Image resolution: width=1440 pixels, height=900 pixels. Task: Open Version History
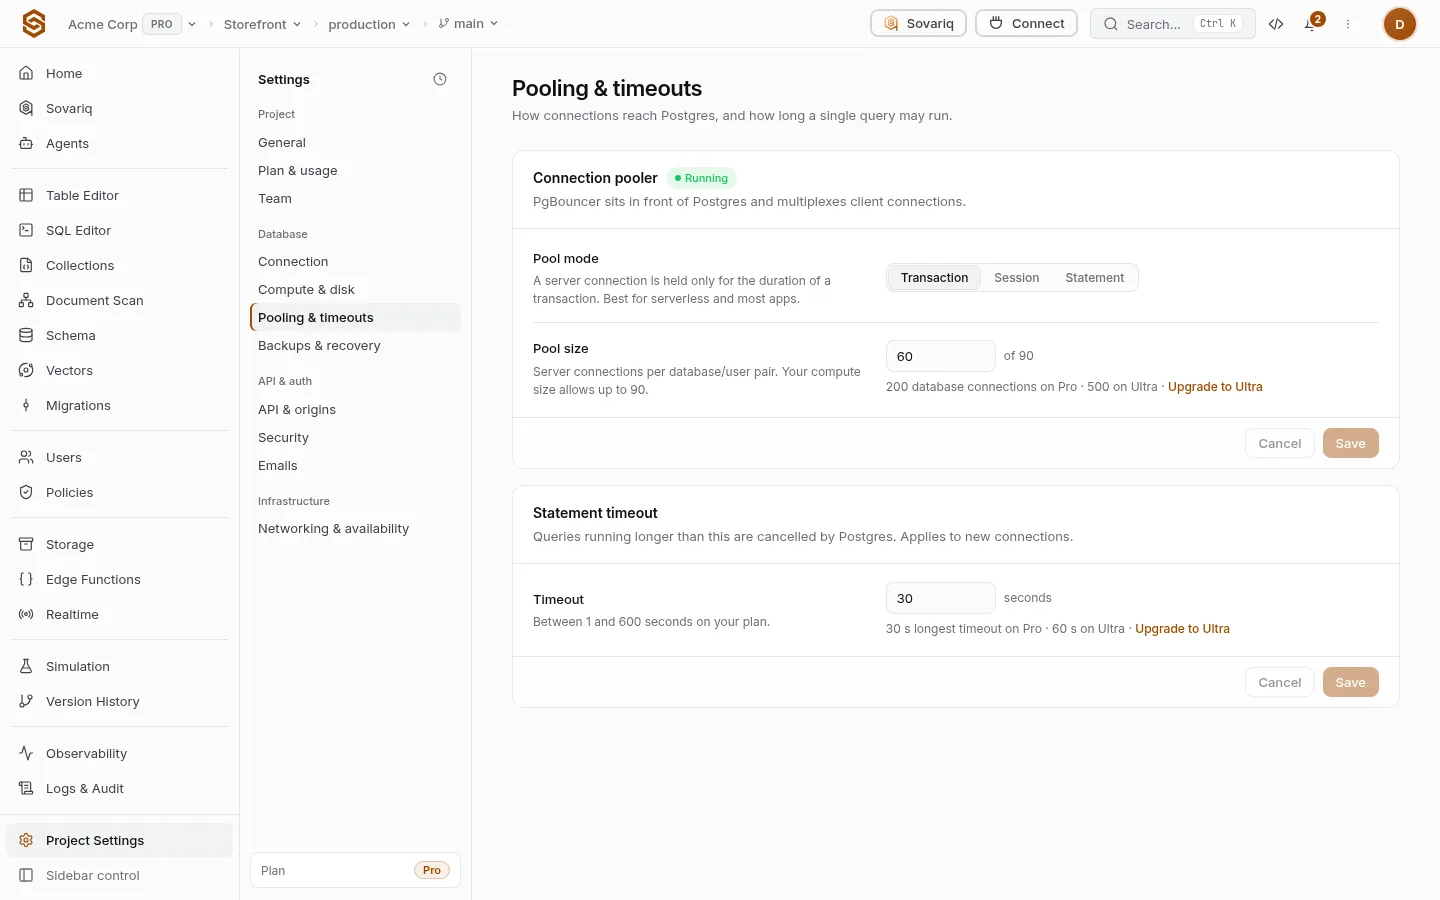[x=120, y=701]
